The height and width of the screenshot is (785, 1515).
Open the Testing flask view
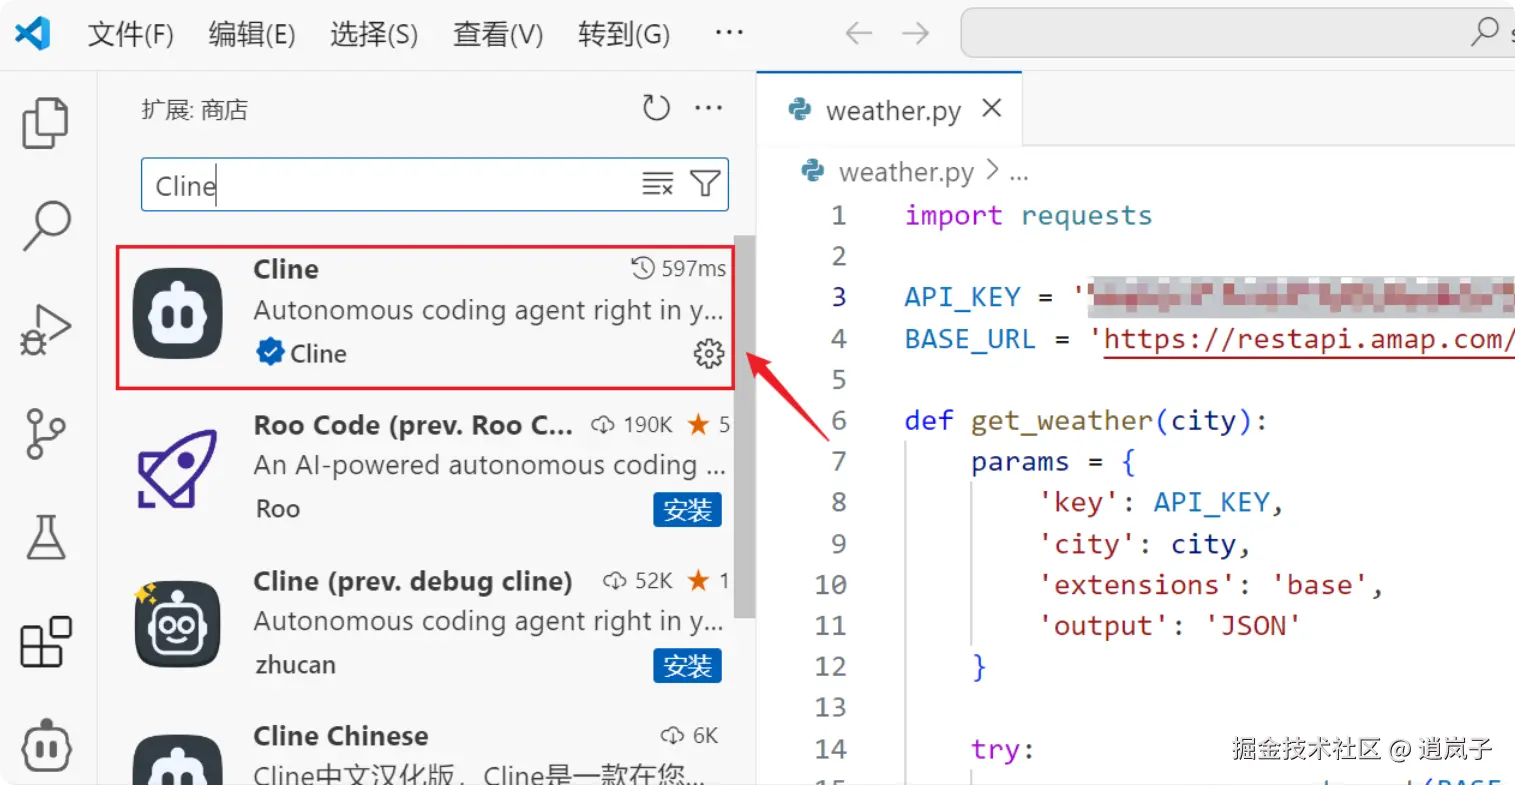[x=46, y=537]
